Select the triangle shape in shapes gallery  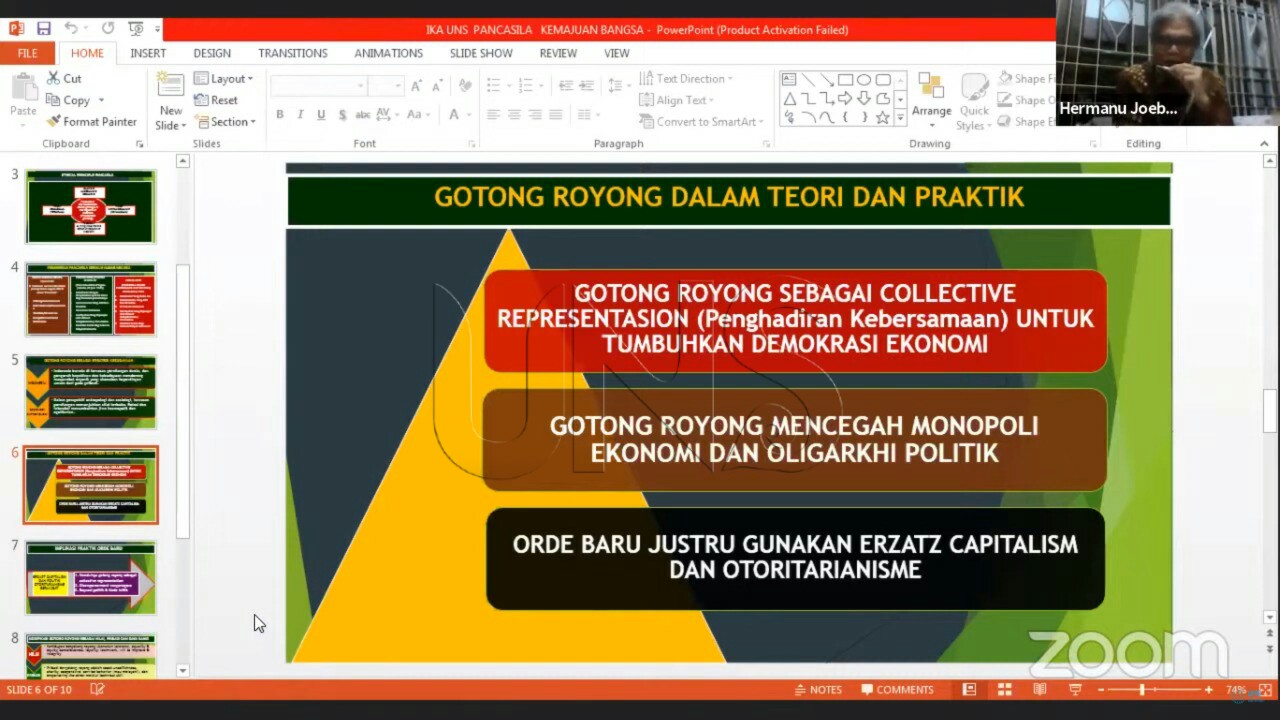click(x=789, y=98)
